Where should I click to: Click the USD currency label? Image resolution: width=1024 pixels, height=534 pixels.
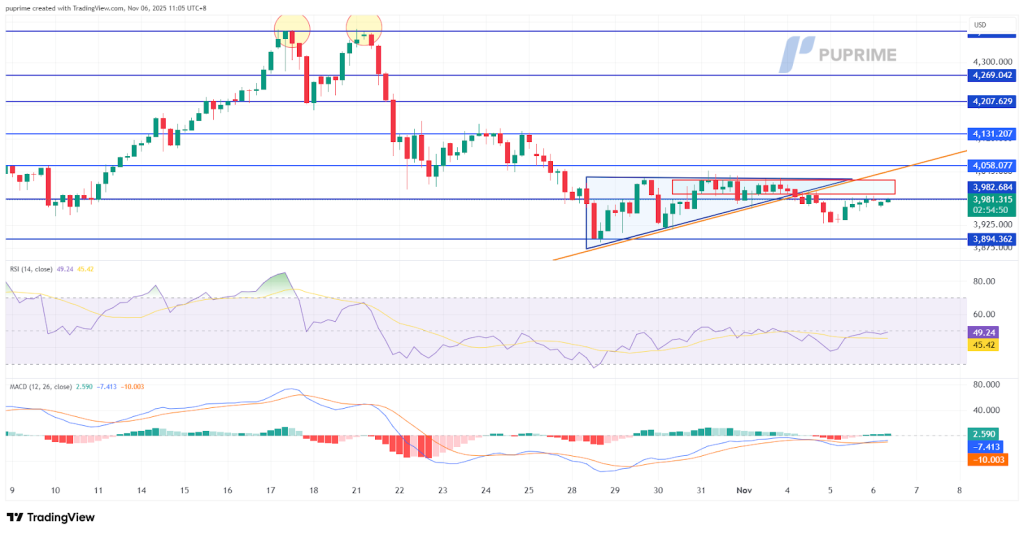click(x=980, y=25)
